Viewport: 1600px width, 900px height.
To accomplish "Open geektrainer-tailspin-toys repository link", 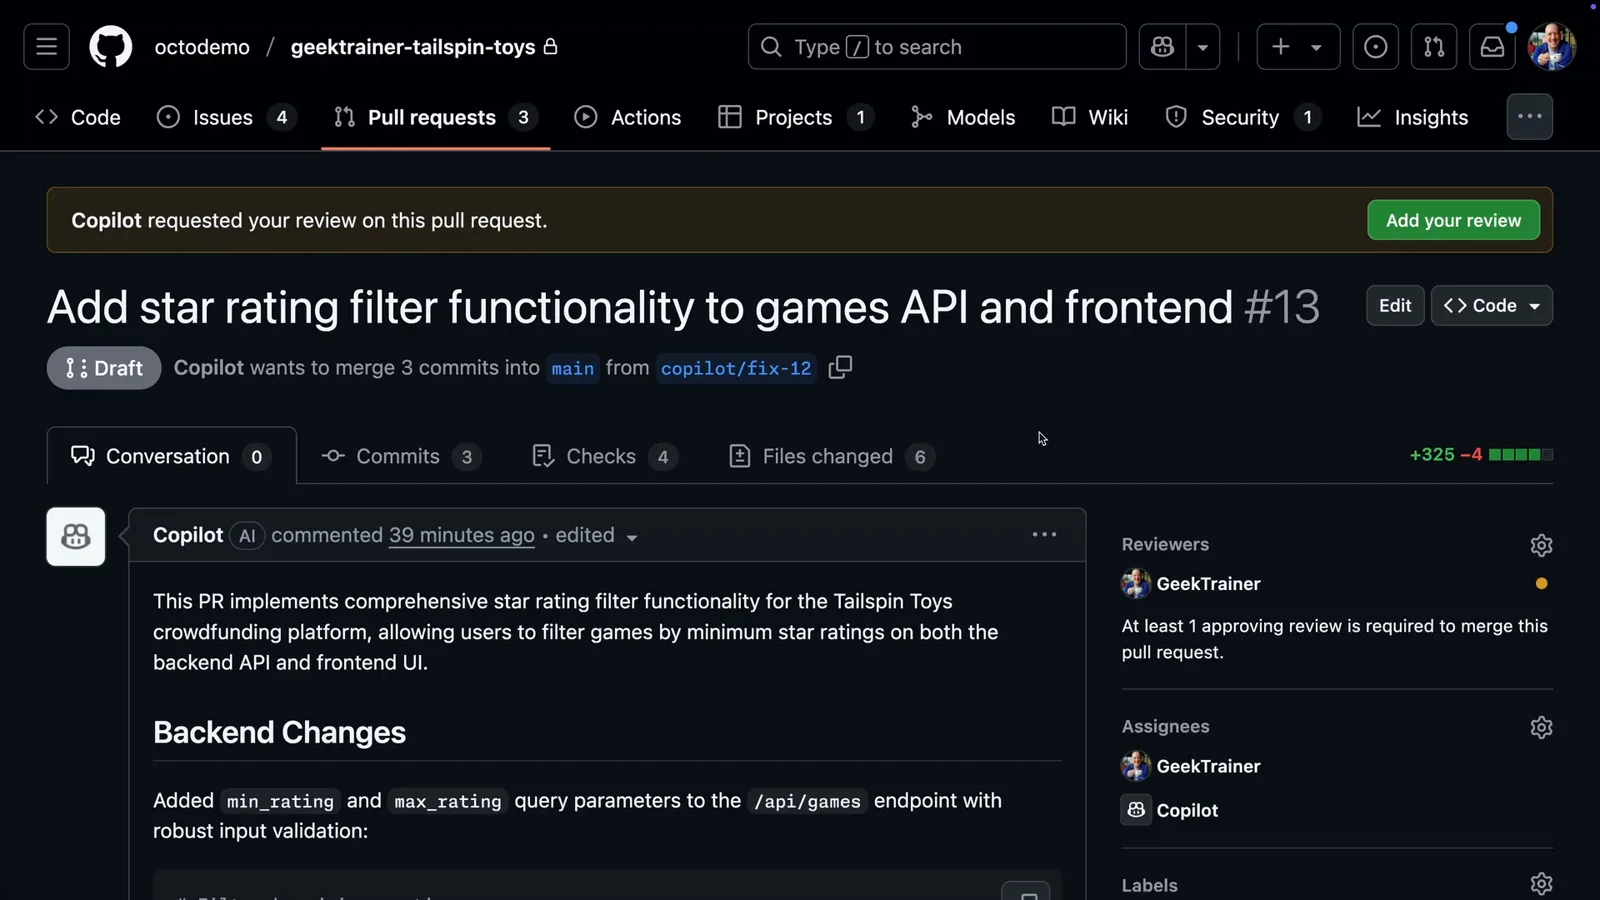I will tap(413, 47).
